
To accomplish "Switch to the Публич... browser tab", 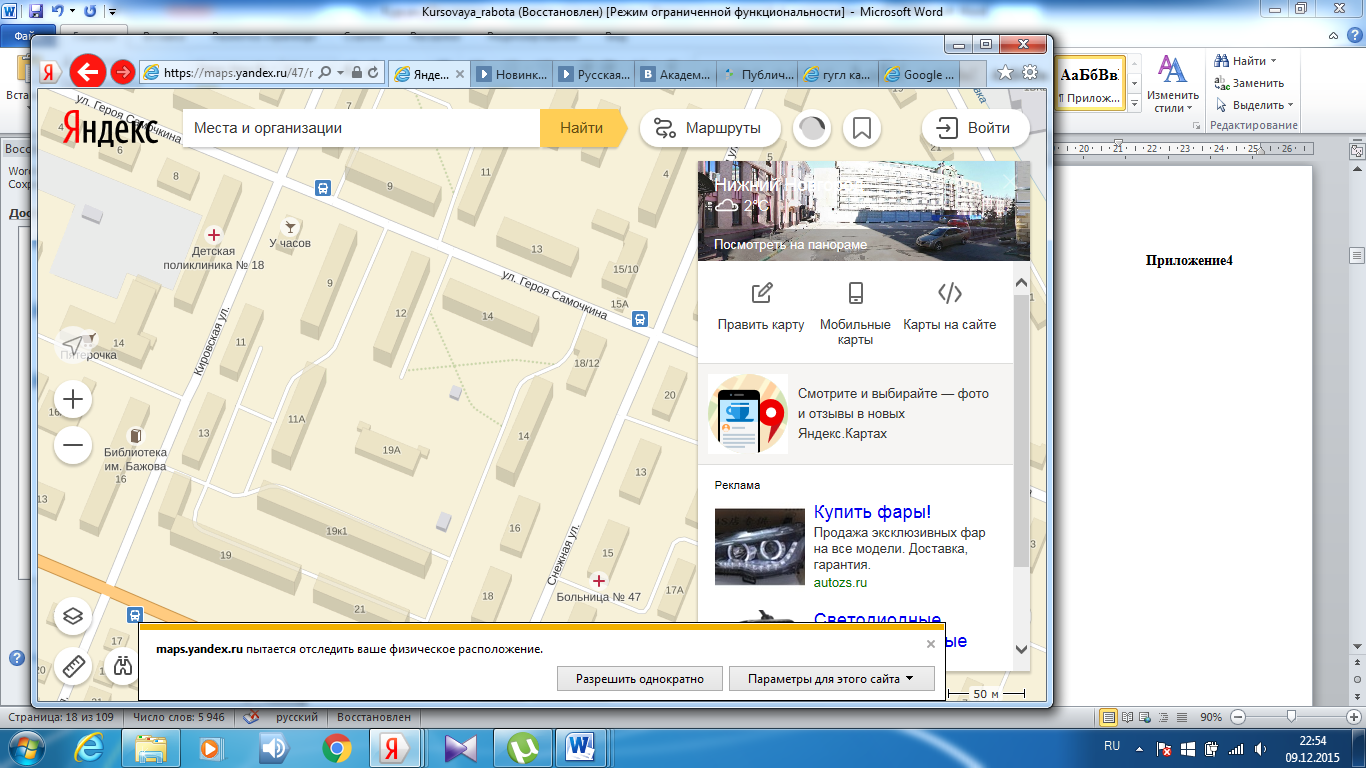I will pos(758,74).
